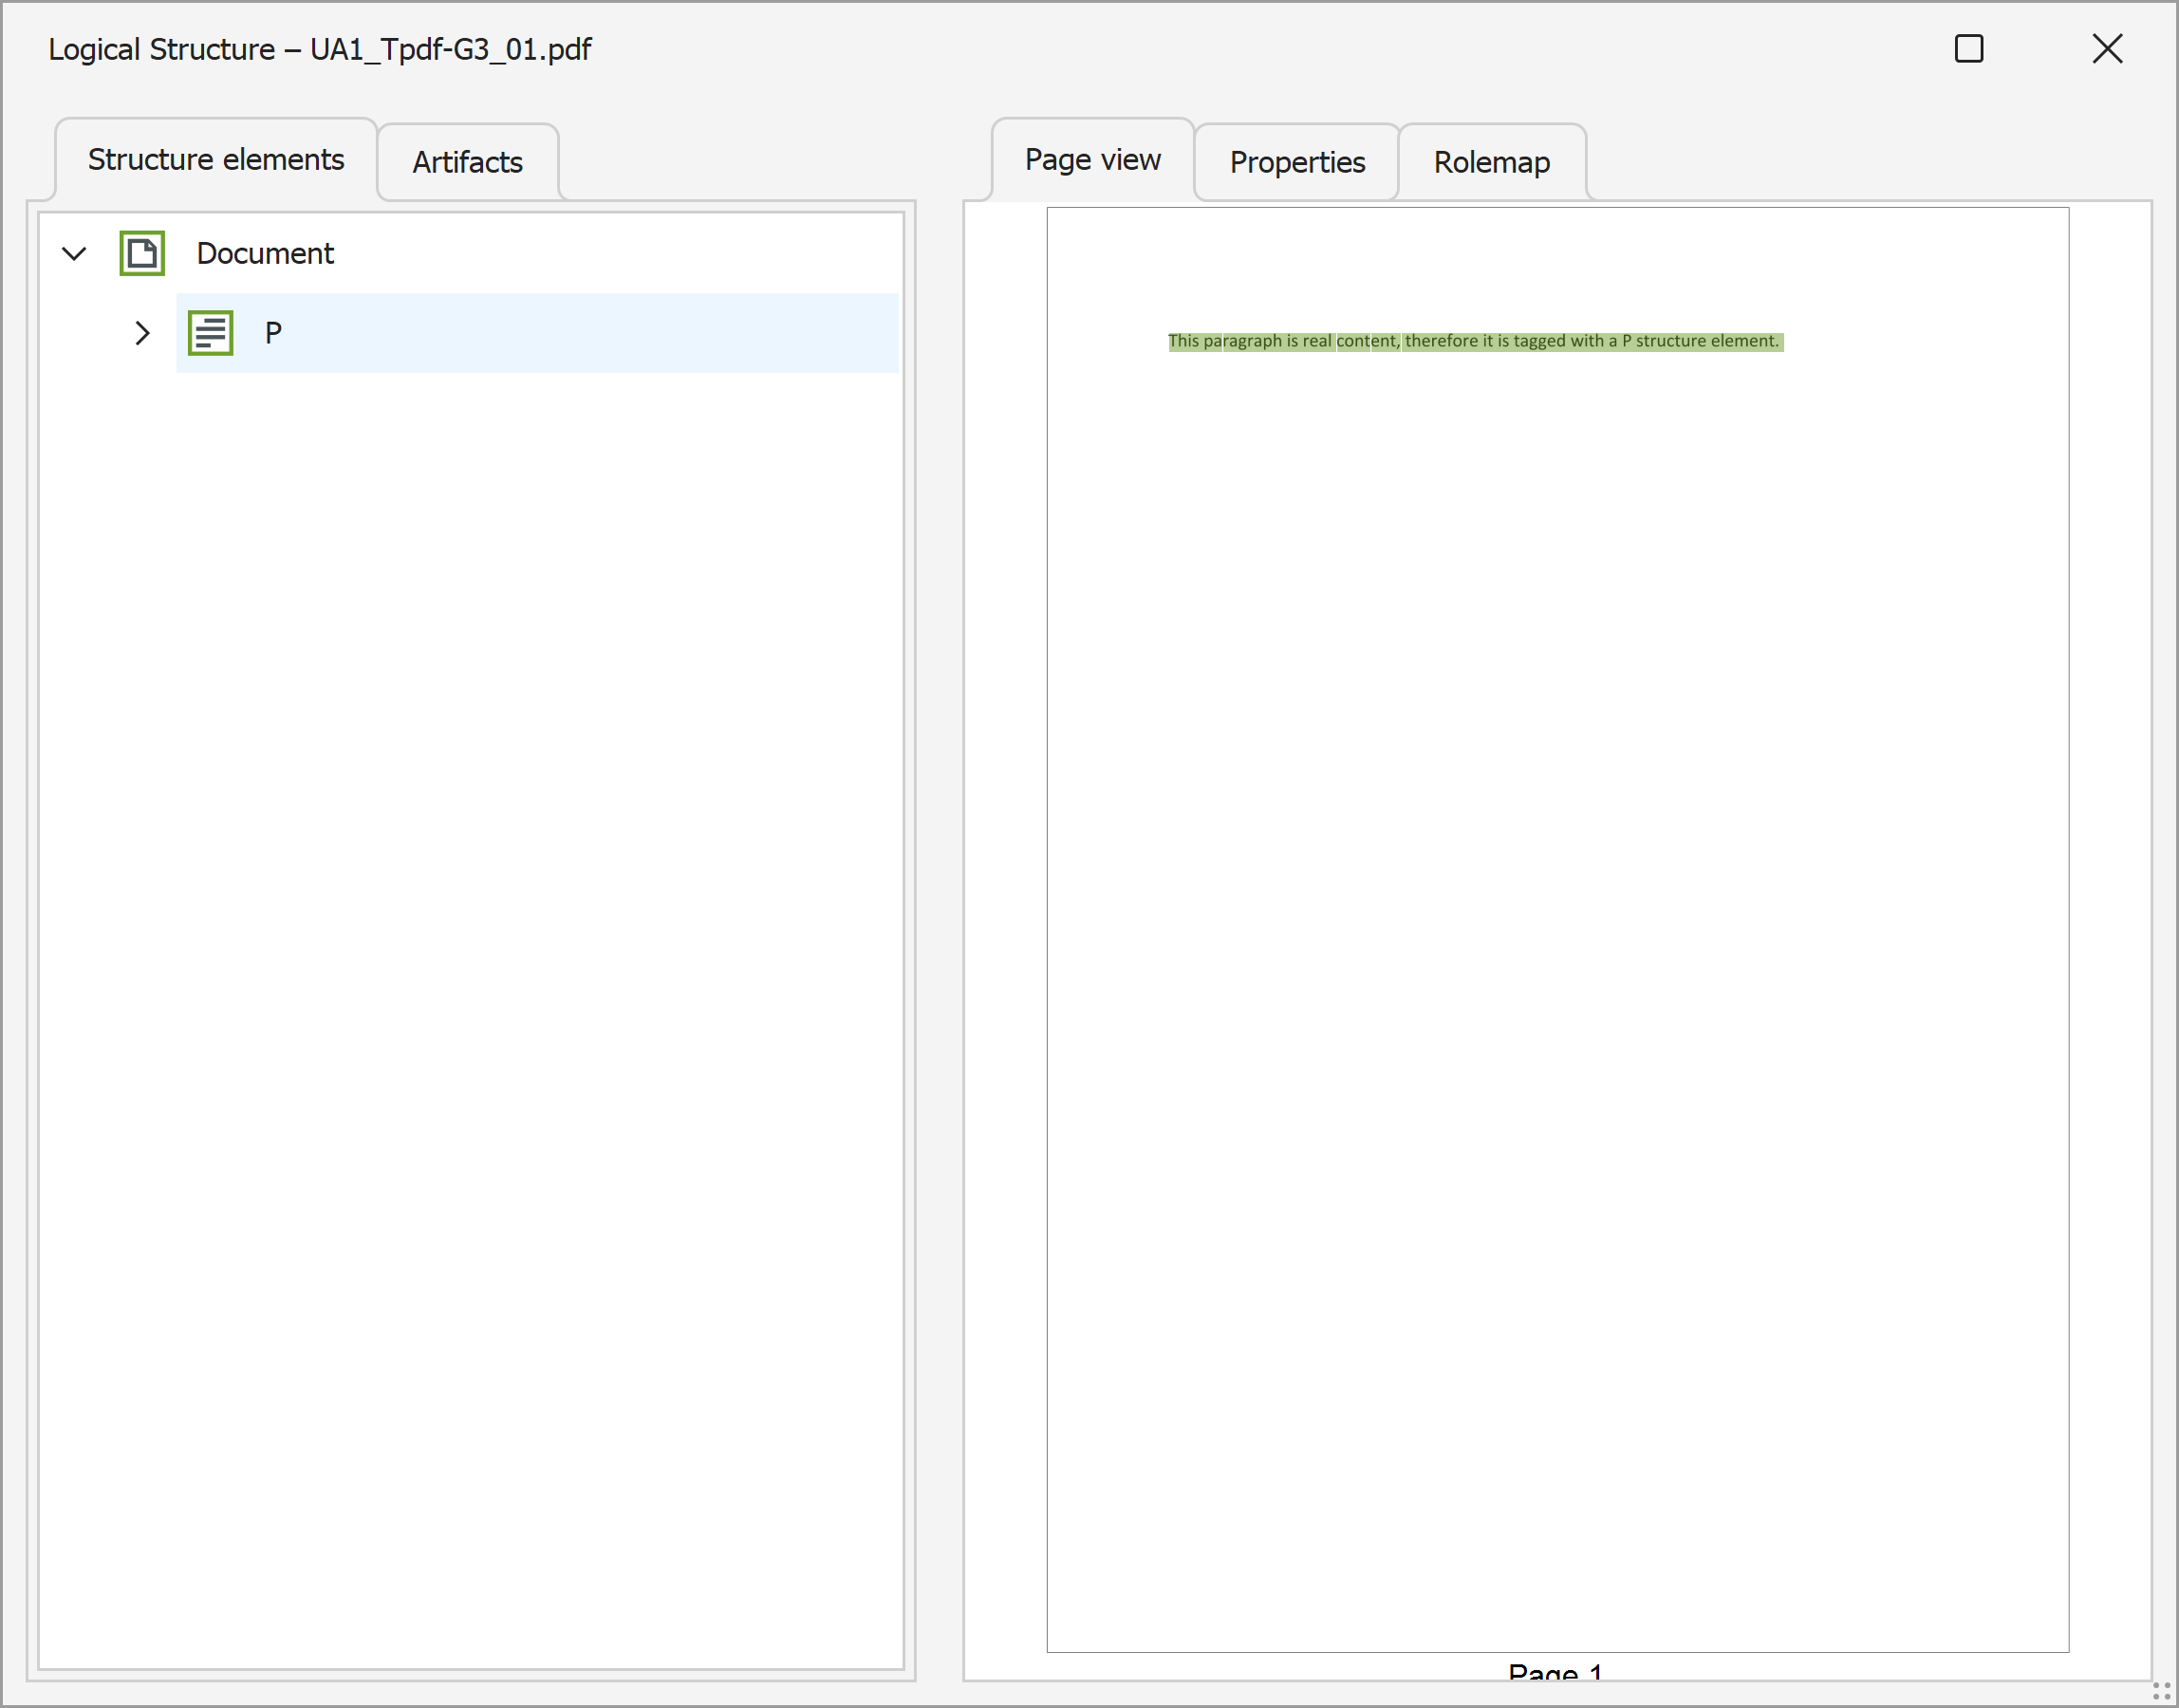Screen dimensions: 2179x1708
Task: Open the Rolemap tab
Action: coord(1491,162)
